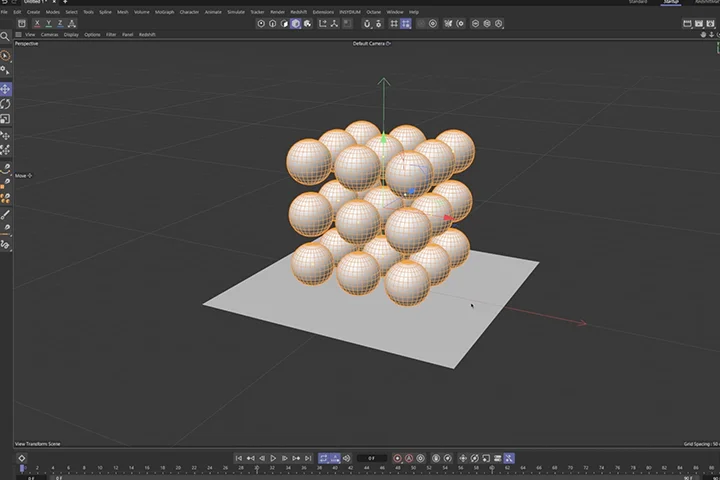This screenshot has height=480, width=720.
Task: Click the red X axis gizmo handle
Action: pyautogui.click(x=448, y=217)
